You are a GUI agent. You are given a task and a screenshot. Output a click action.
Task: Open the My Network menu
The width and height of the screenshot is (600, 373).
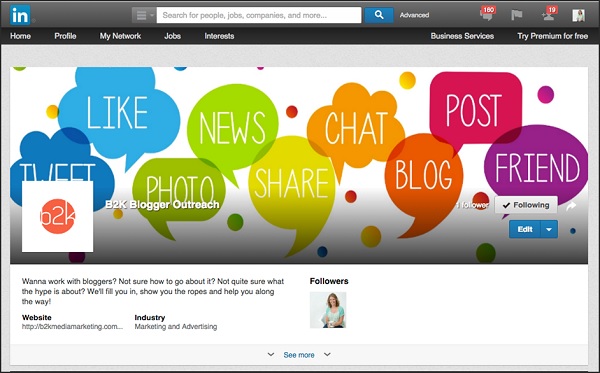tap(120, 36)
